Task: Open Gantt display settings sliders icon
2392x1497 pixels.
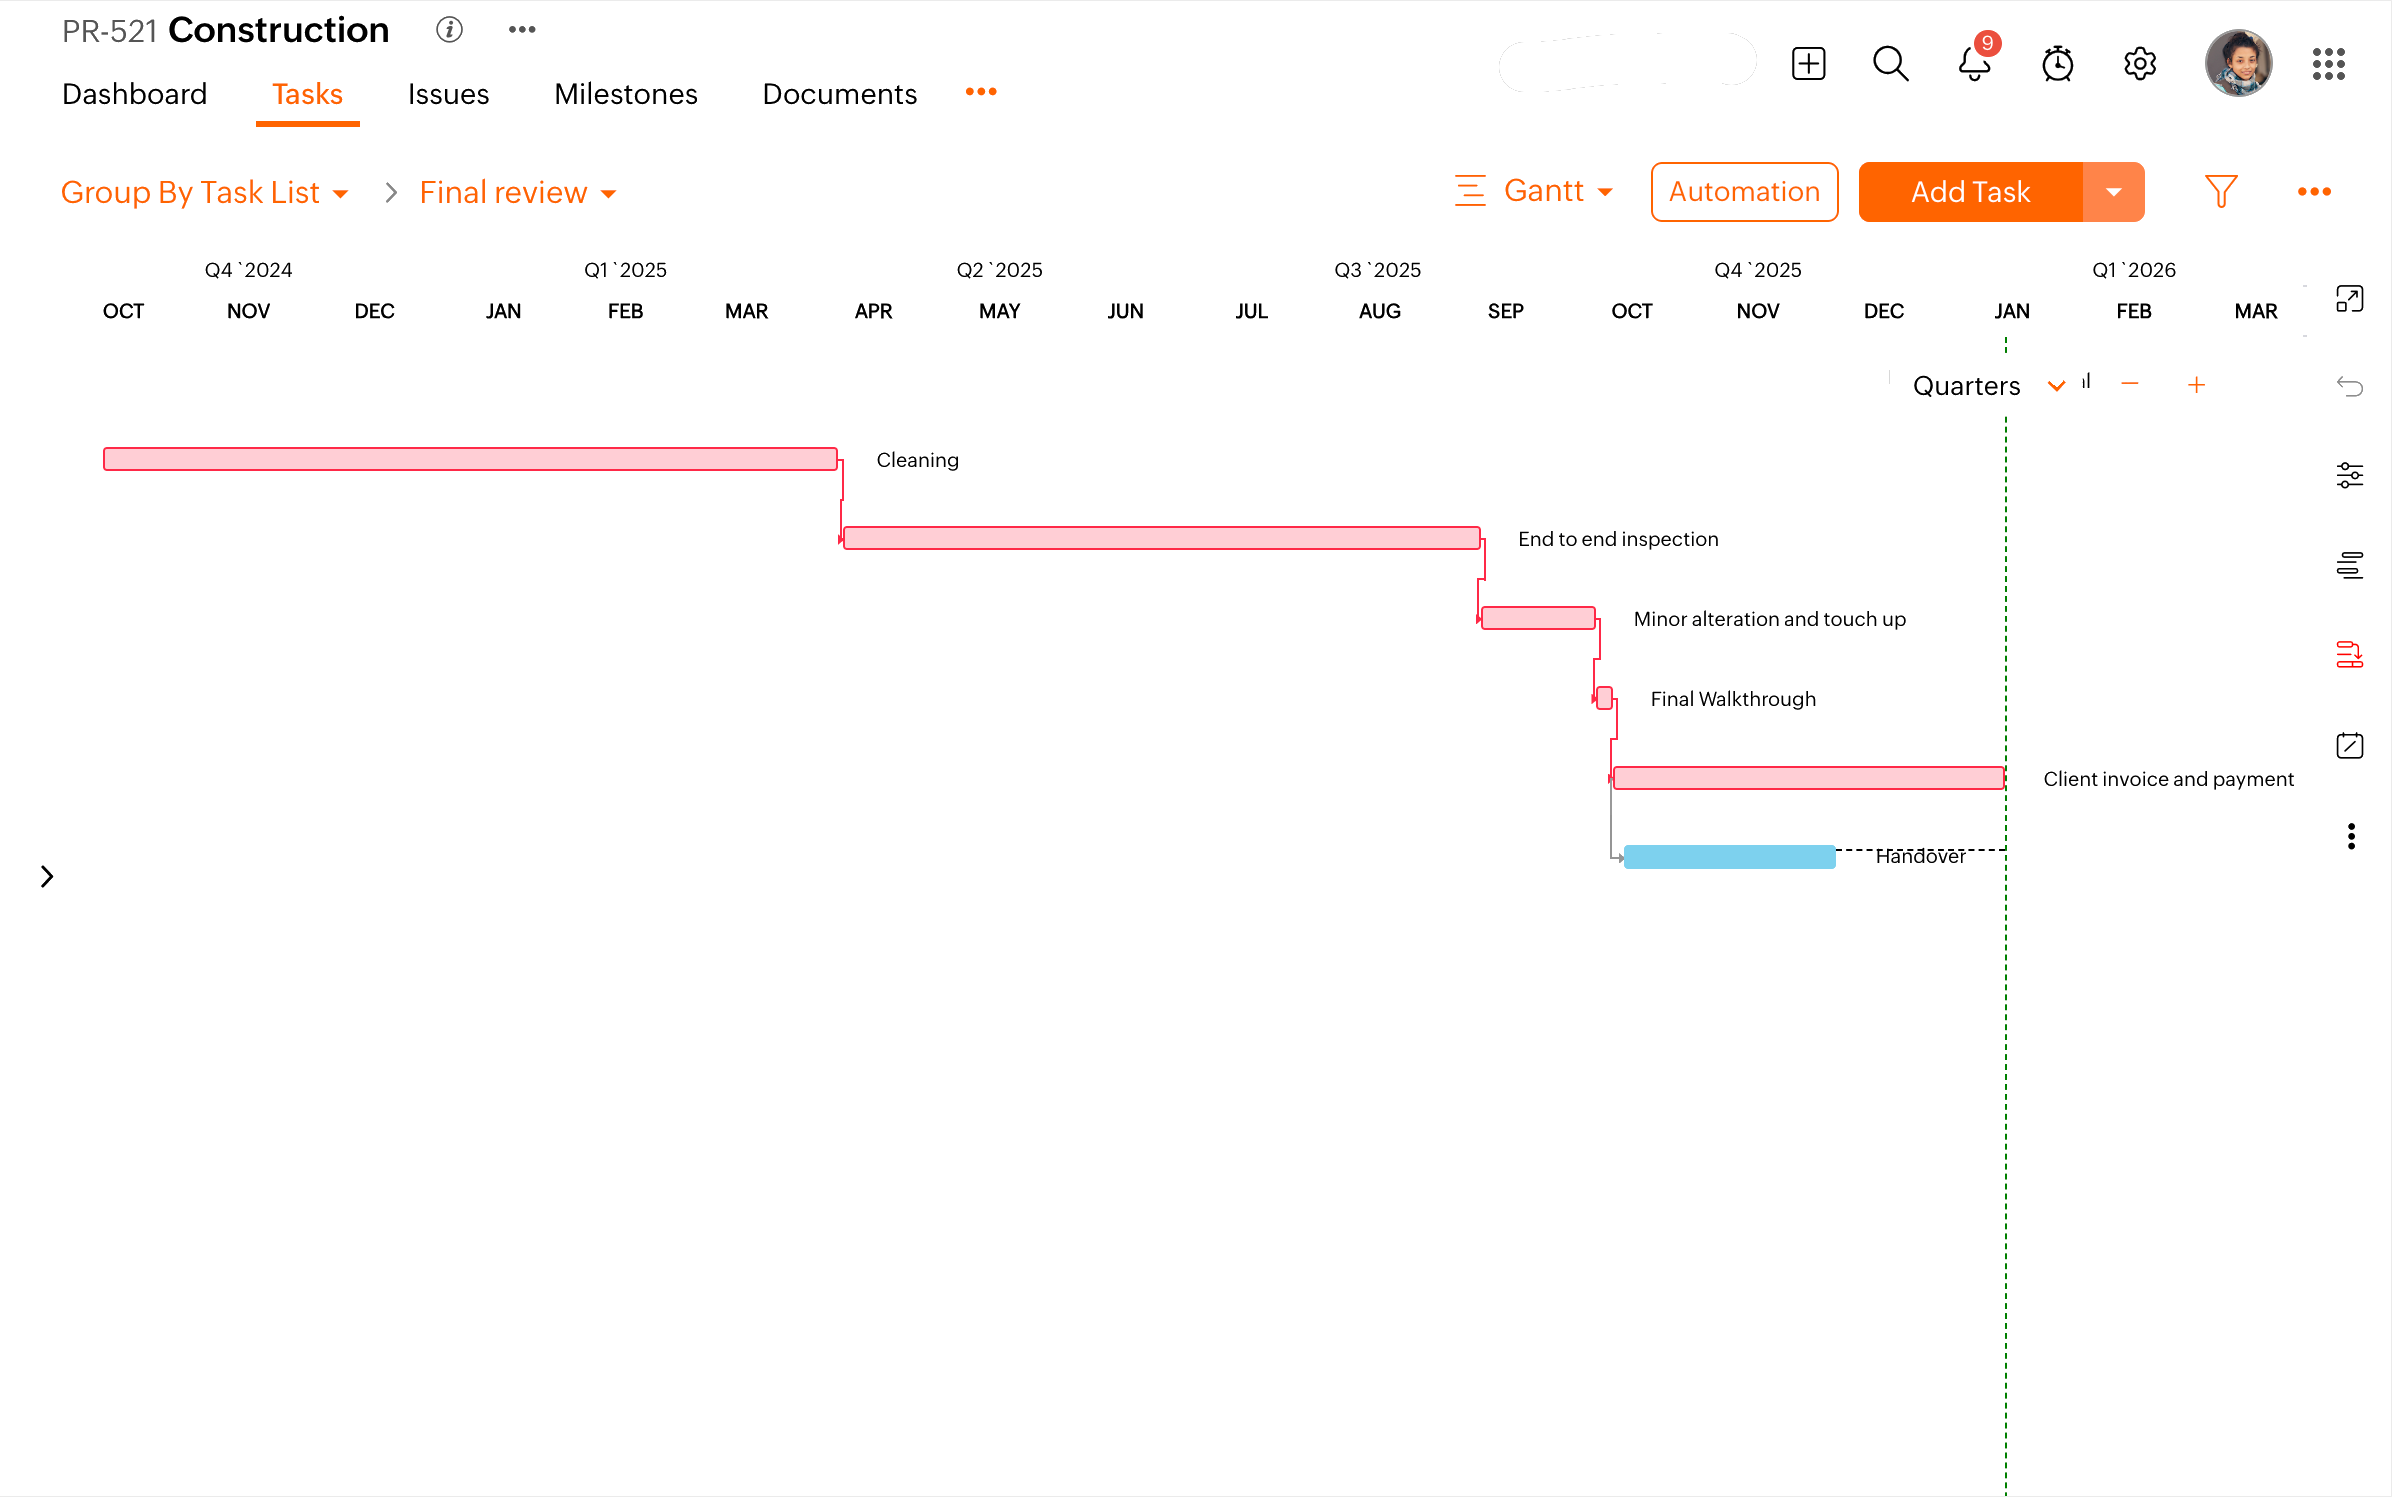Action: [x=2349, y=475]
